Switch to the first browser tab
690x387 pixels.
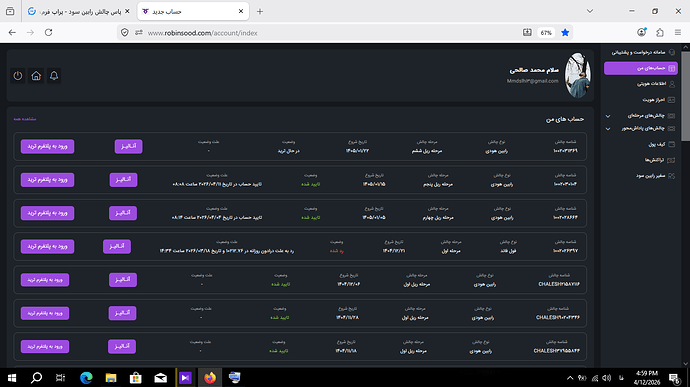point(78,11)
